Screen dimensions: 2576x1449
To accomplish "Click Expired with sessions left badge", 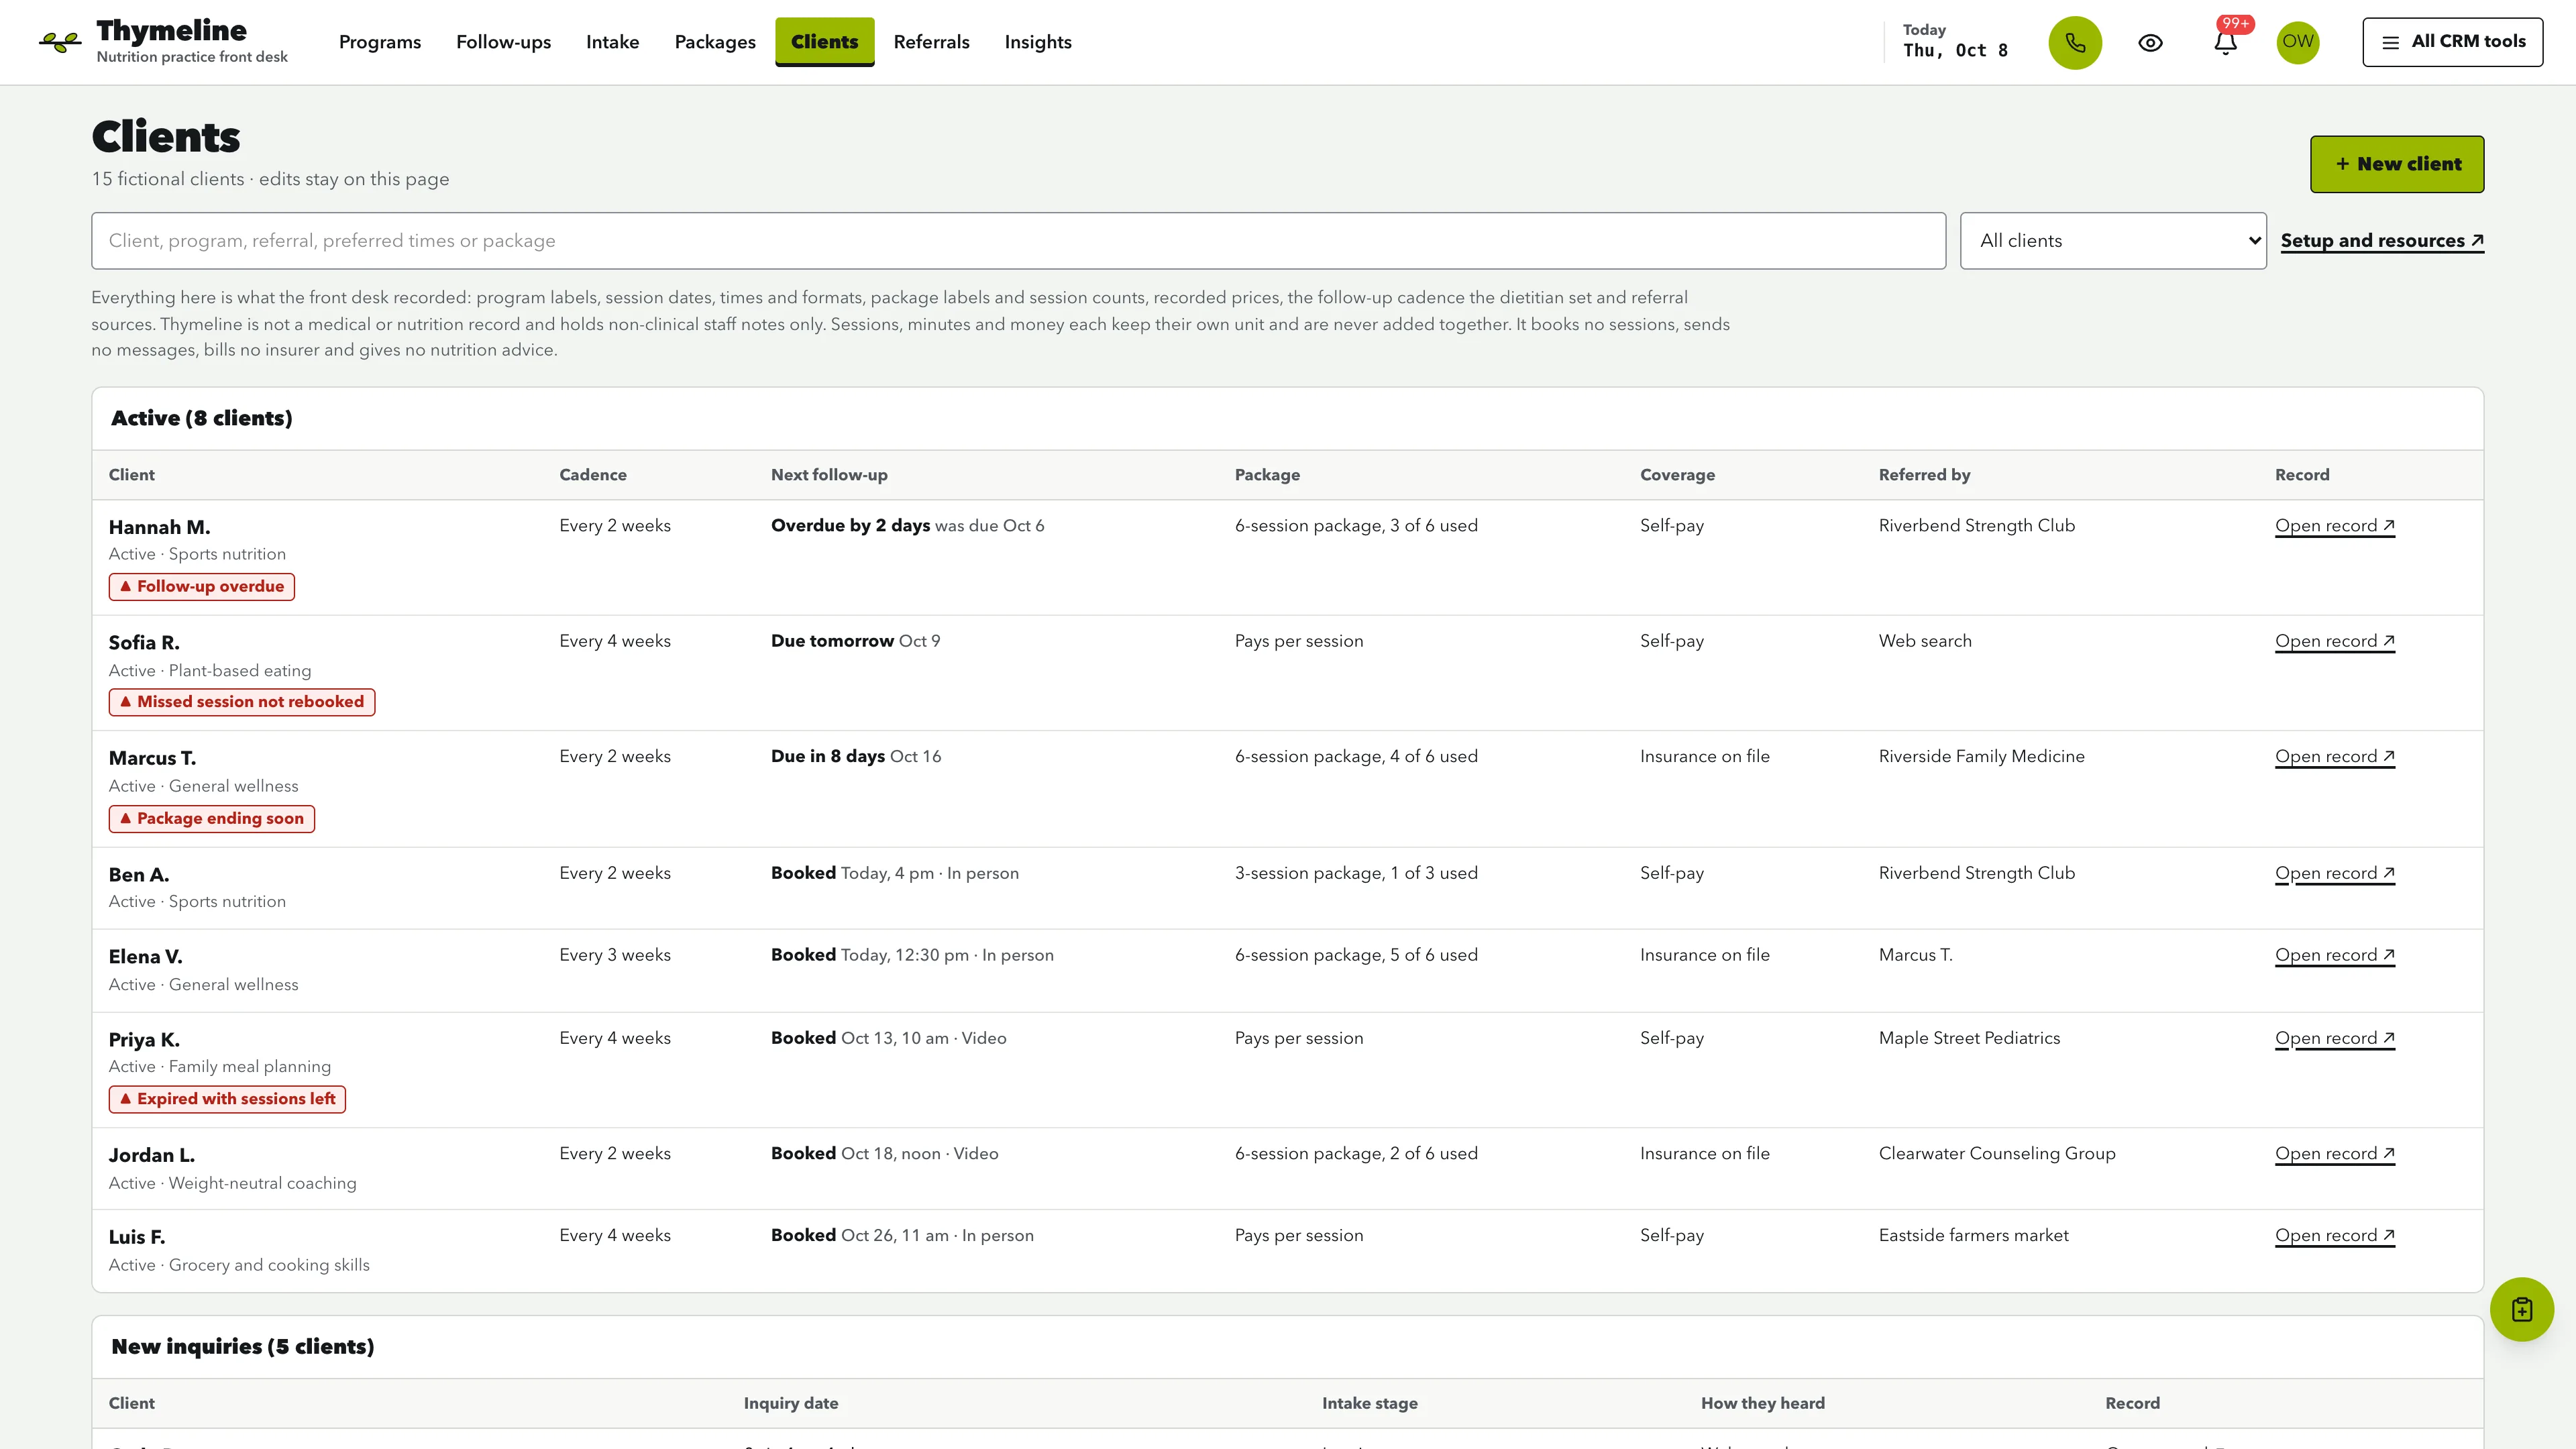I will click(227, 1099).
